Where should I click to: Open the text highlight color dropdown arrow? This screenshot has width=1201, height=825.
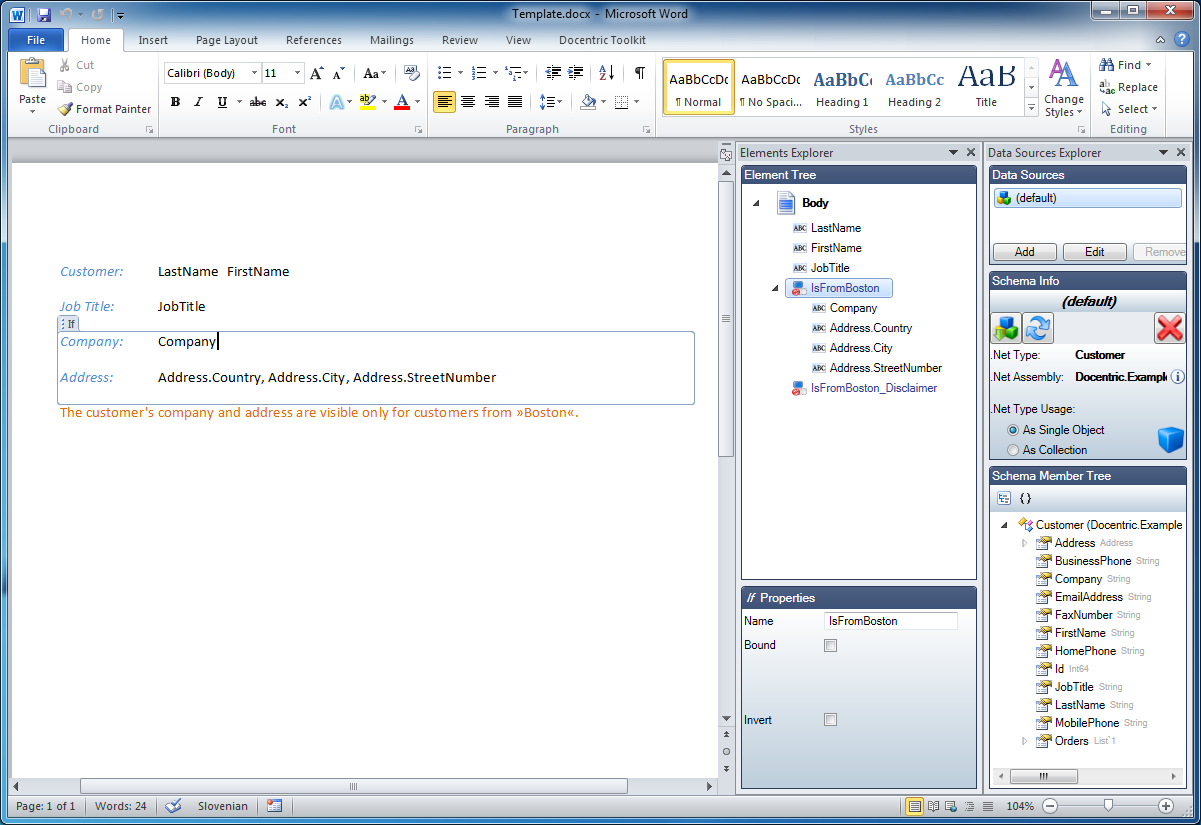383,102
